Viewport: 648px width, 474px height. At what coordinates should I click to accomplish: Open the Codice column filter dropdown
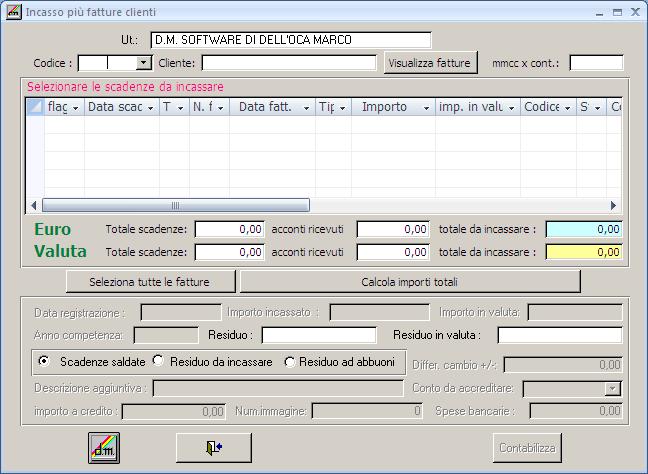pos(567,108)
